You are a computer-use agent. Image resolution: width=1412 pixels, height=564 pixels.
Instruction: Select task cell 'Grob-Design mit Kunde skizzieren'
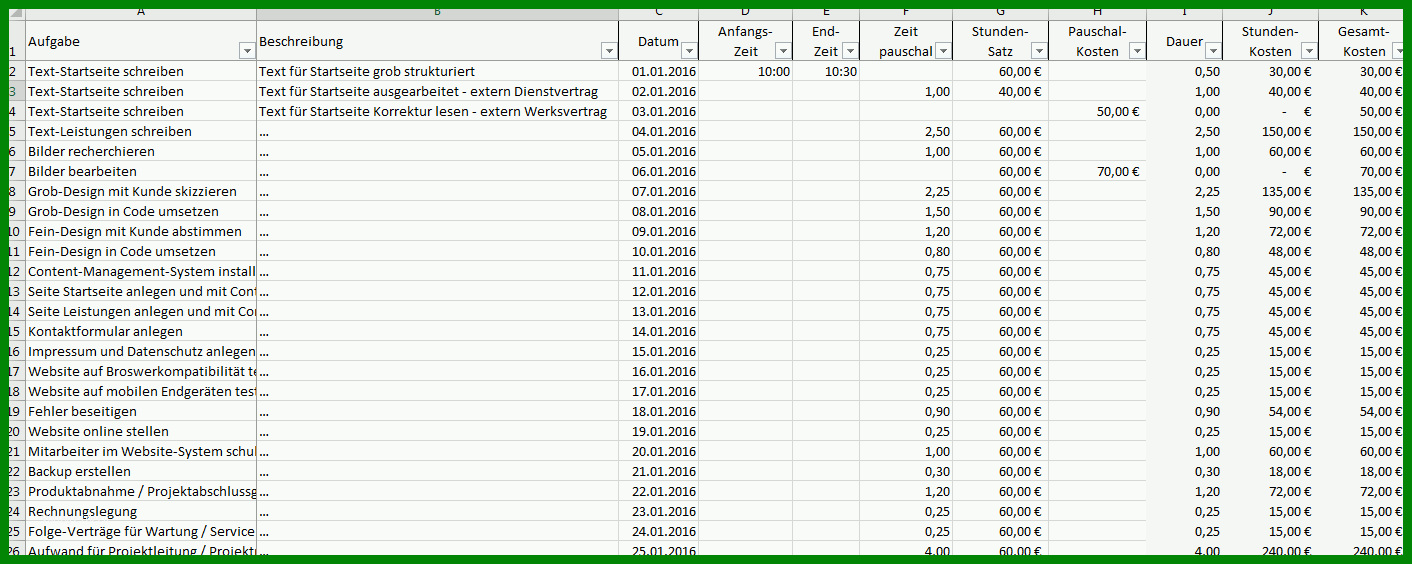click(x=140, y=191)
